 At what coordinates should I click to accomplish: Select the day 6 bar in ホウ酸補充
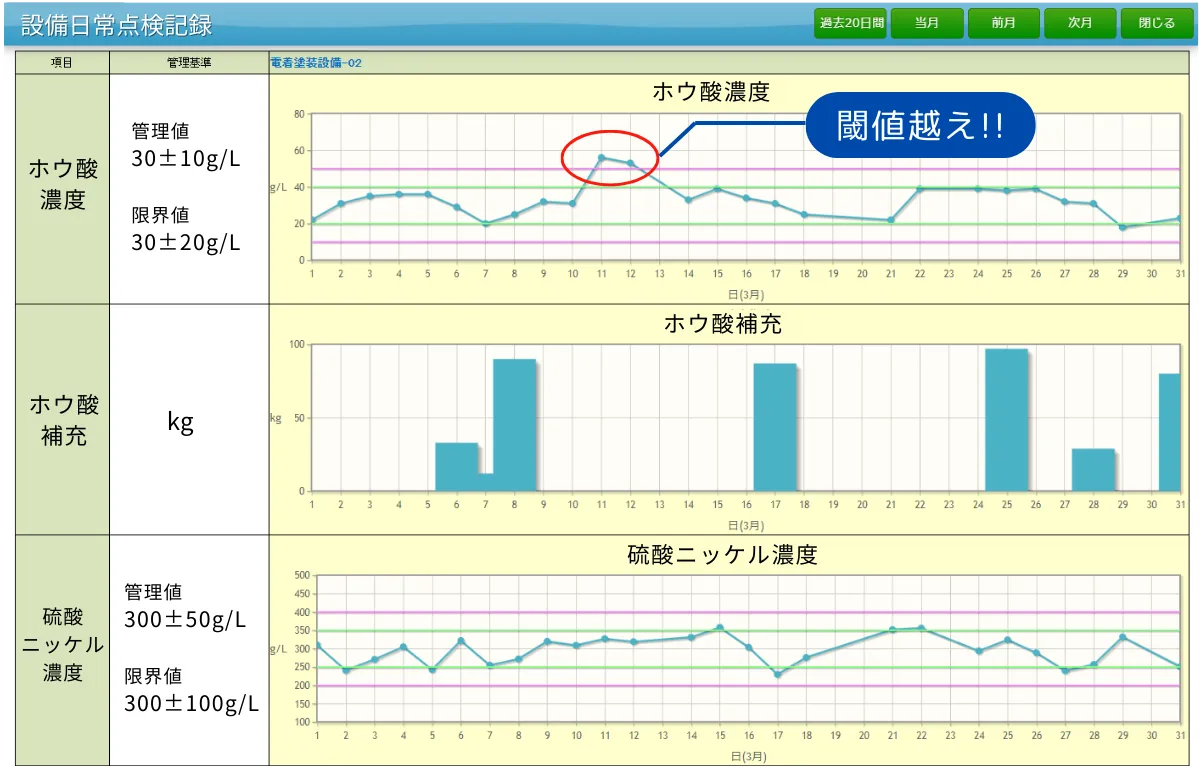tap(457, 467)
